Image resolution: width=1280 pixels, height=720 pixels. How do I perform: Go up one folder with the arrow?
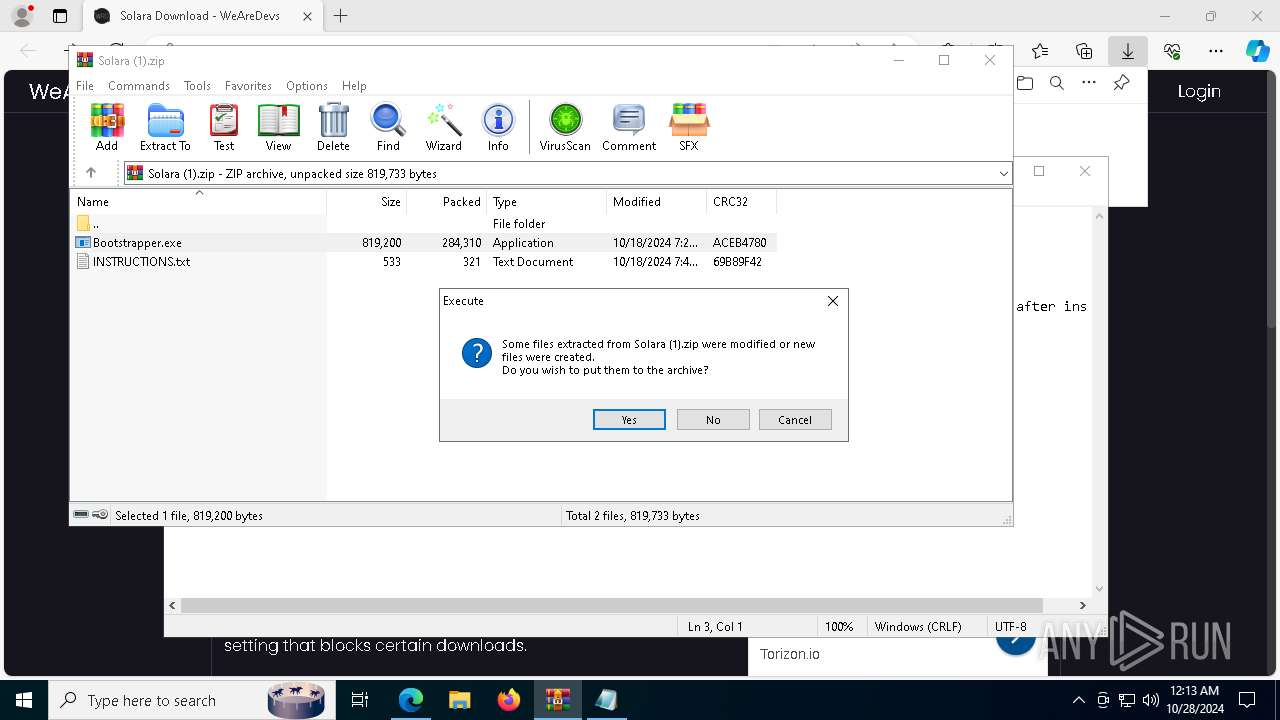[x=91, y=173]
